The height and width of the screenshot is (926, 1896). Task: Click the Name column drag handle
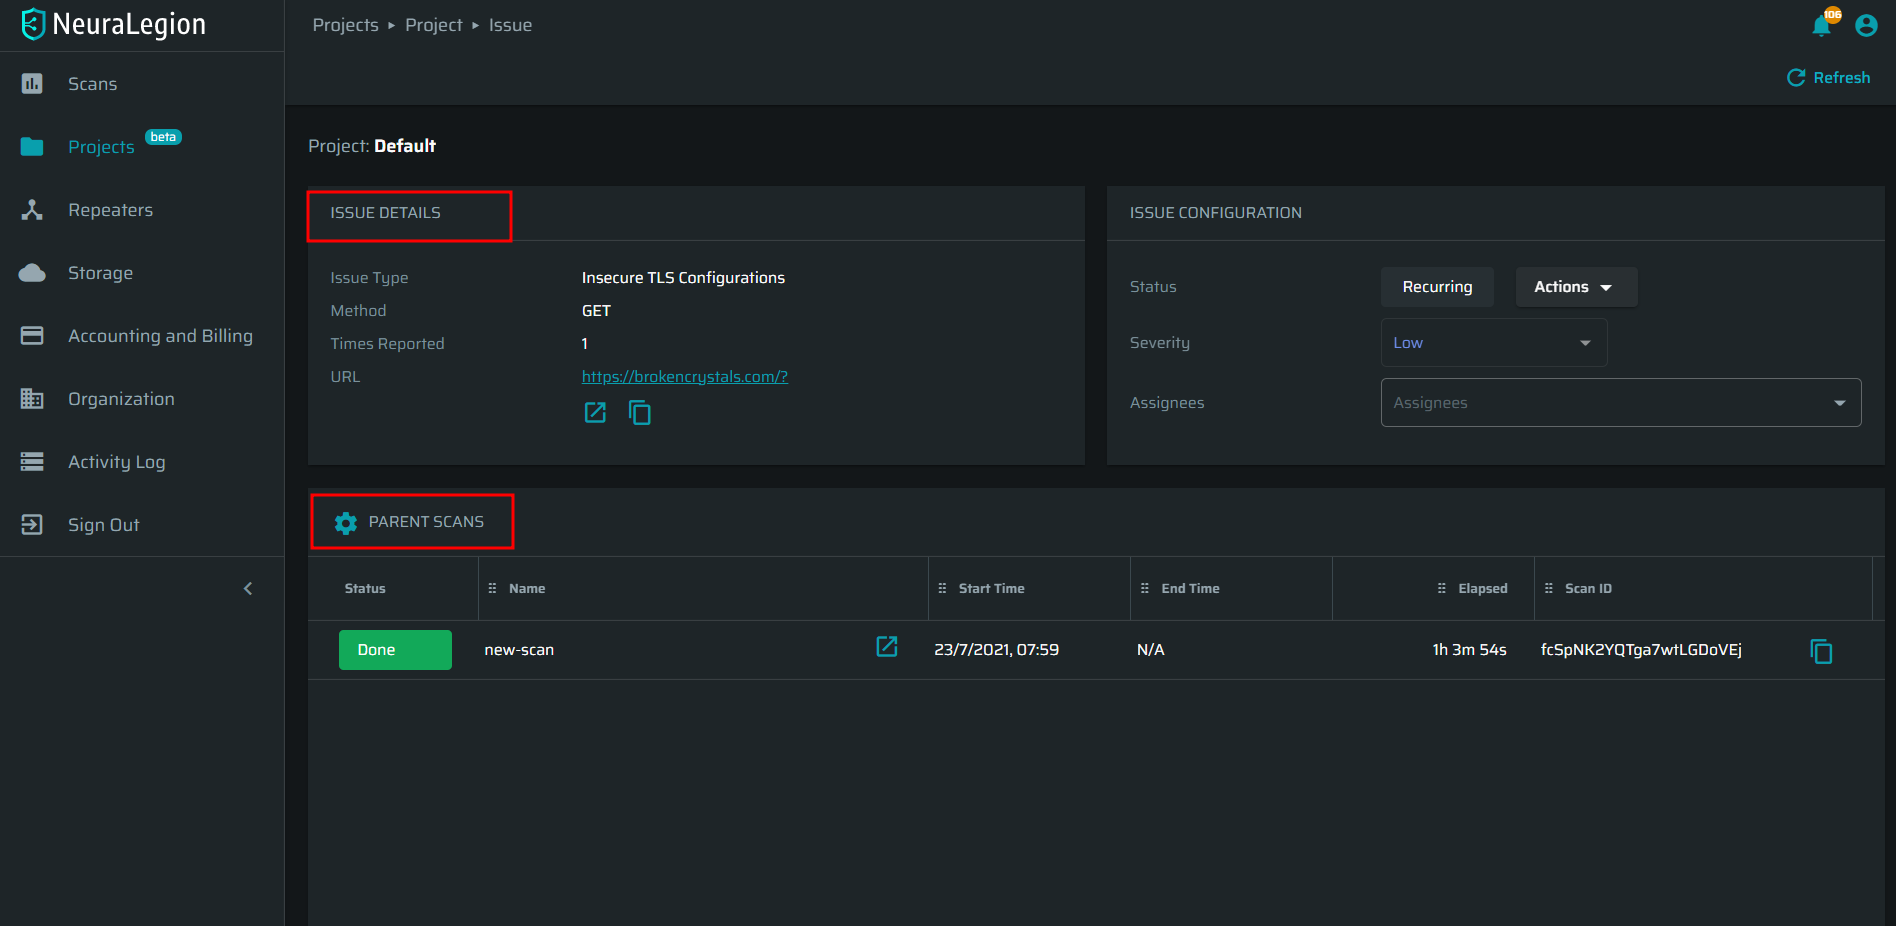click(x=492, y=589)
